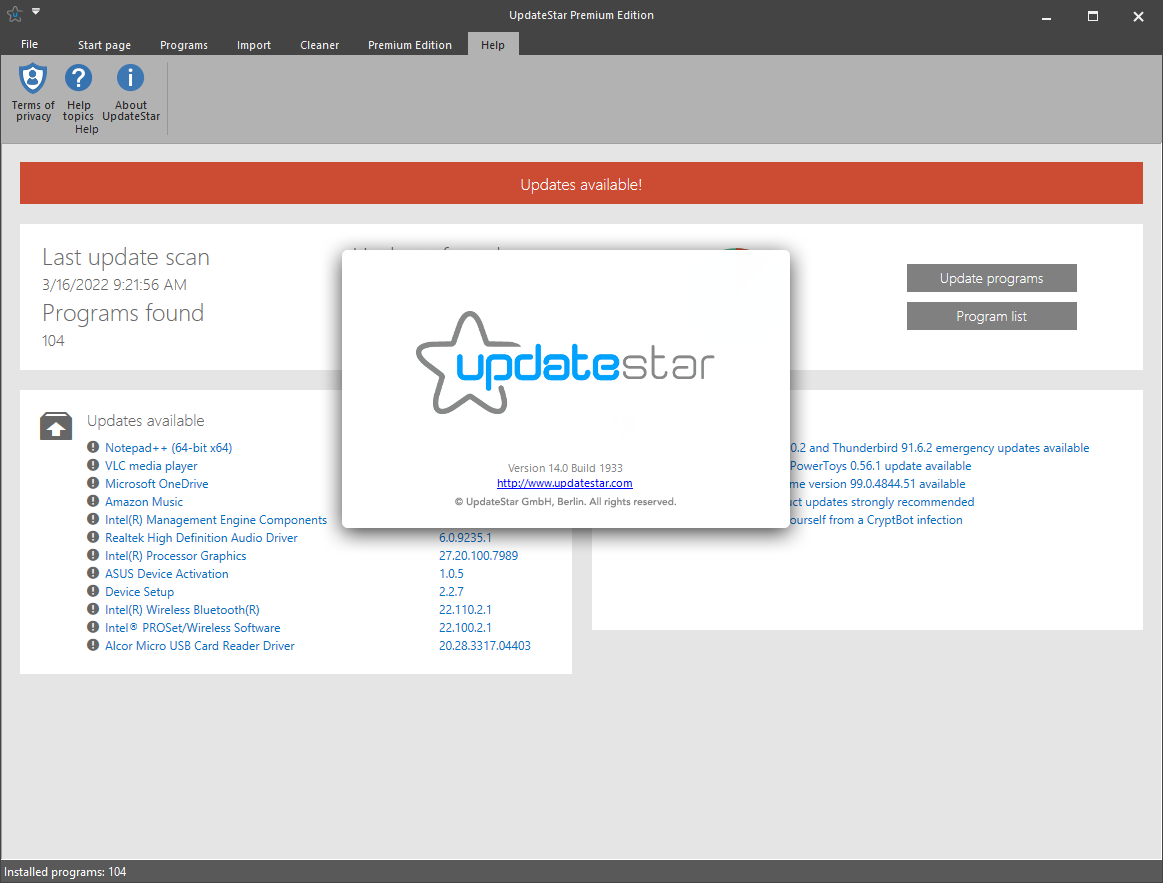The height and width of the screenshot is (883, 1163).
Task: Click the About UpdateStar info icon
Action: (x=131, y=78)
